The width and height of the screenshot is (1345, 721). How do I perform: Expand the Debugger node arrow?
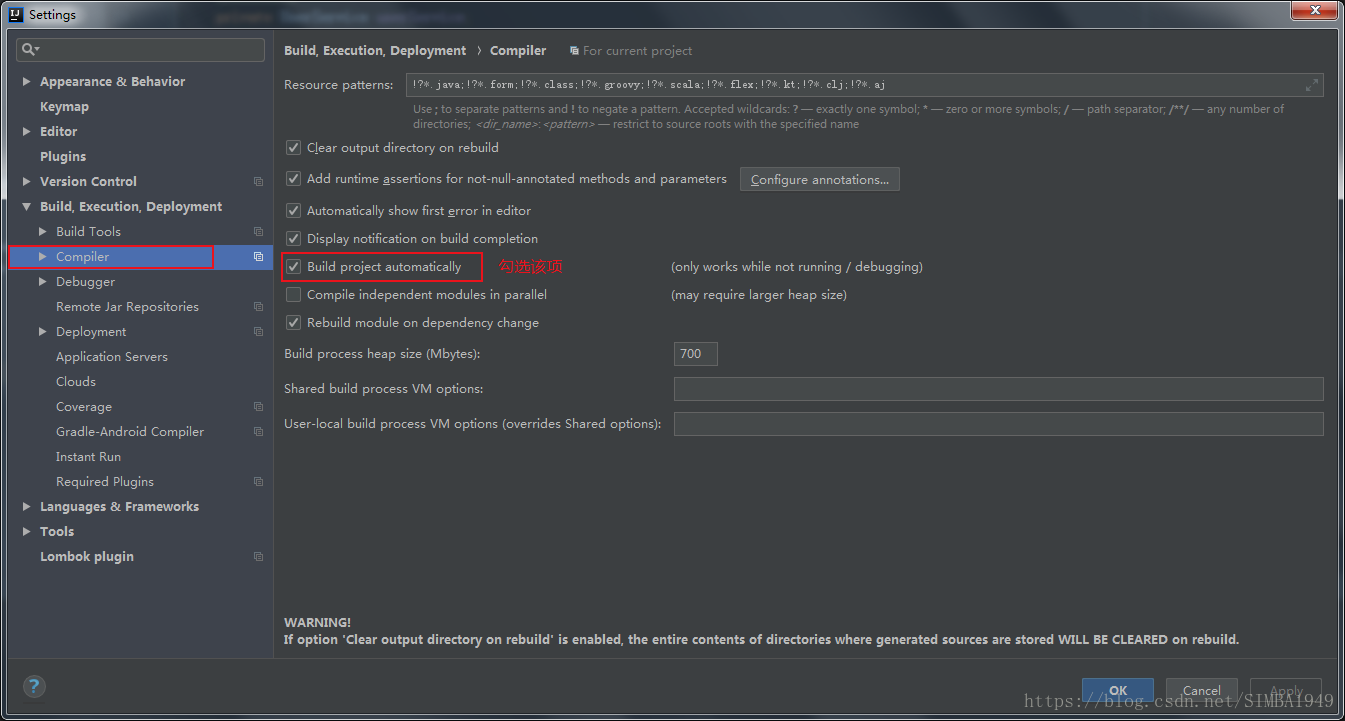(x=42, y=281)
